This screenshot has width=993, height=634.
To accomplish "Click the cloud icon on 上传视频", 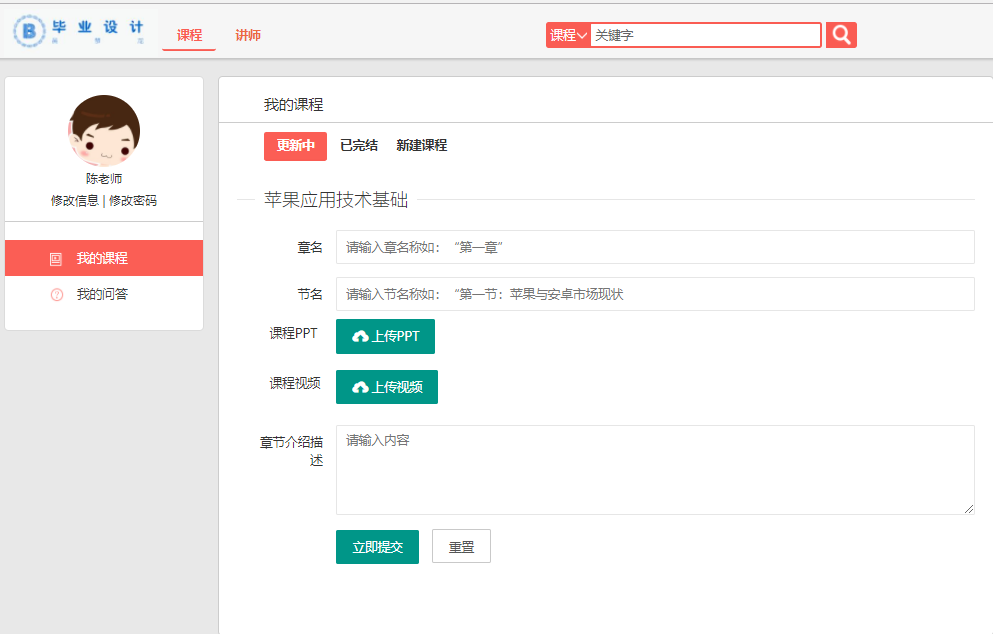I will pos(361,387).
